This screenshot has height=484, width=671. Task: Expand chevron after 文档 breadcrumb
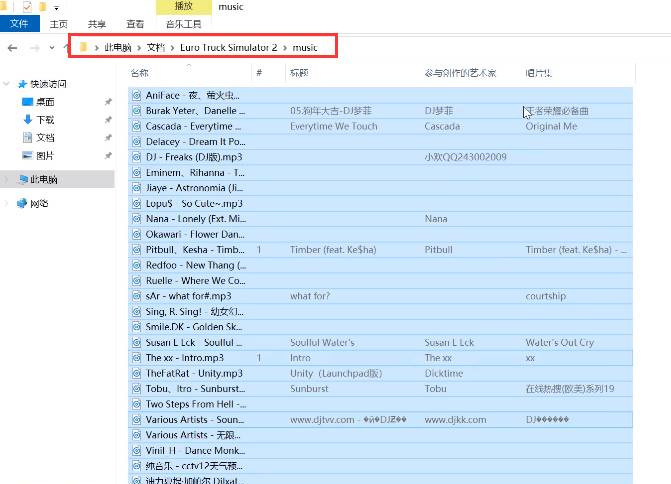pos(172,48)
